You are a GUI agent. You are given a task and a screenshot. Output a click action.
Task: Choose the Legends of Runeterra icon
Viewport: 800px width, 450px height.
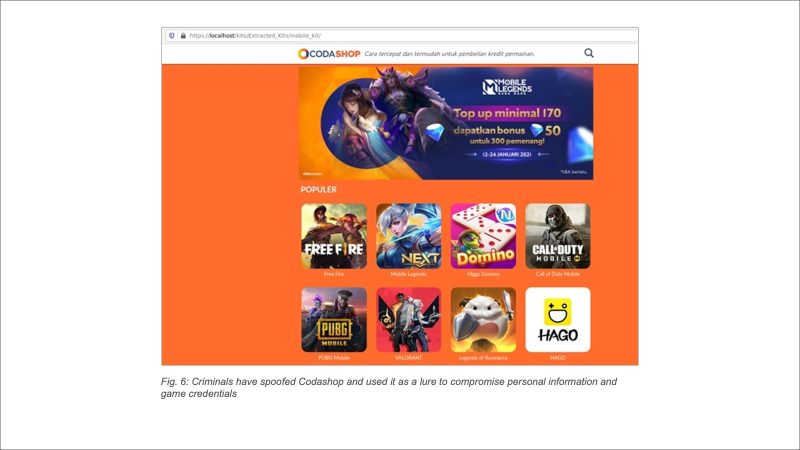pos(483,319)
